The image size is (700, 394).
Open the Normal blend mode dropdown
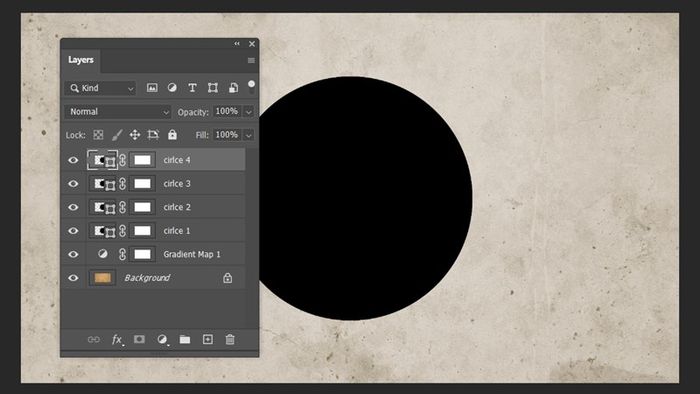point(118,112)
